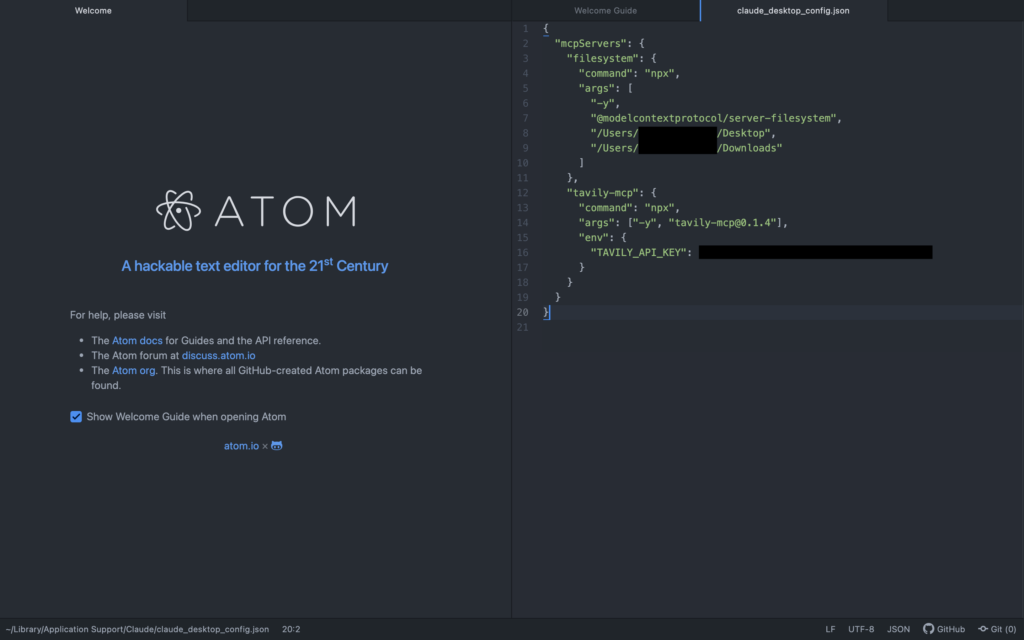Click the "mcpServers" key in the editor
This screenshot has width=1024, height=640.
click(590, 44)
